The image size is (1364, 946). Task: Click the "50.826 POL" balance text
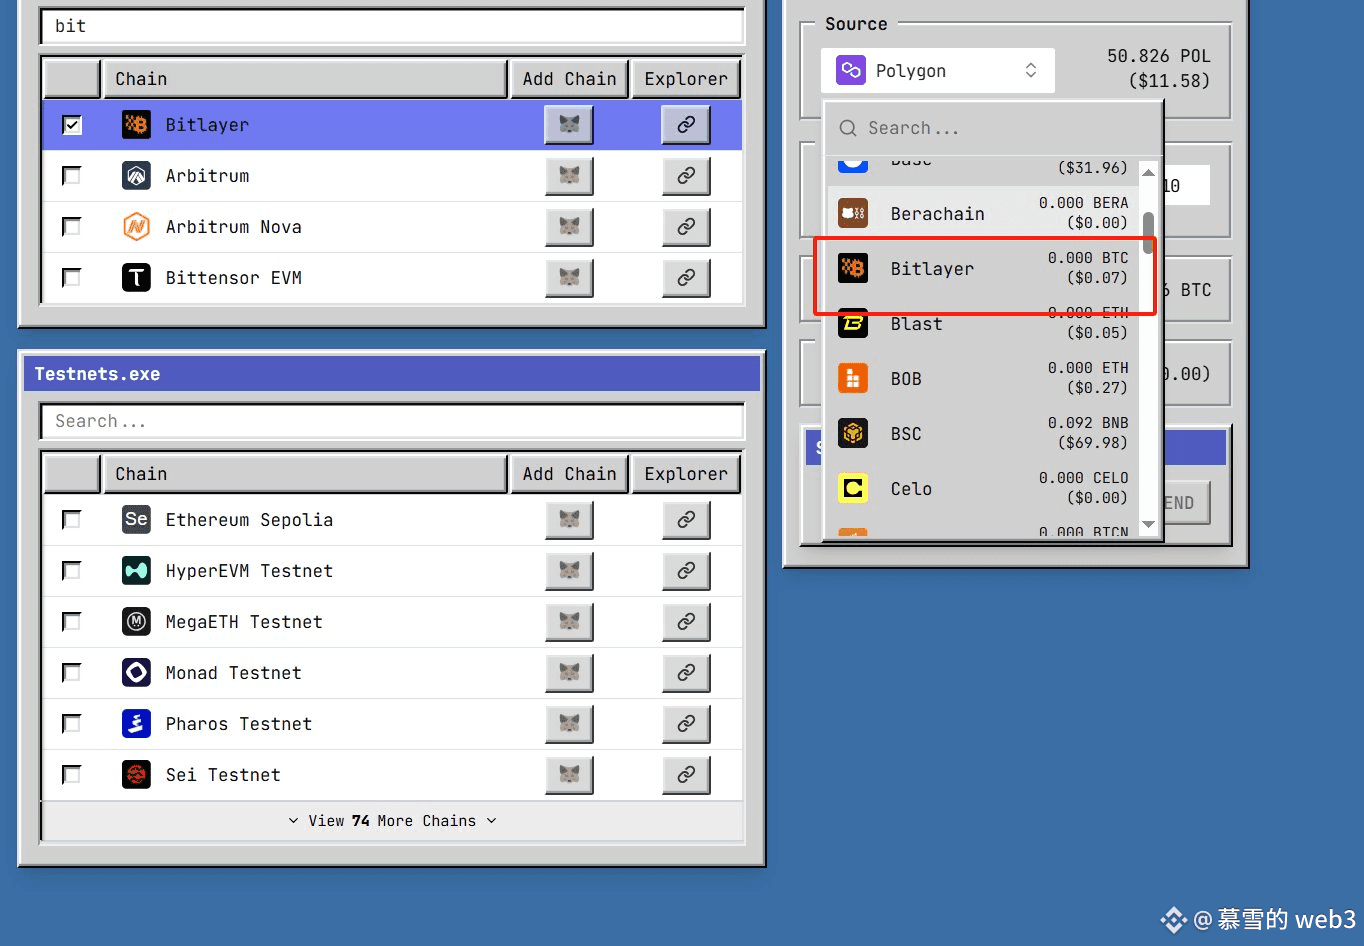(x=1158, y=56)
